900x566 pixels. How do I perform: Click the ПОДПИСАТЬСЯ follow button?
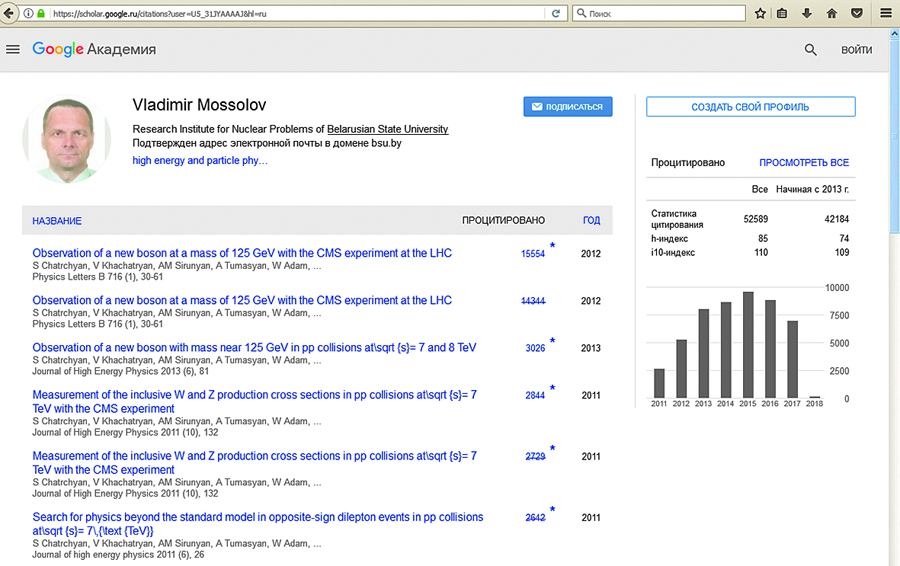pyautogui.click(x=568, y=107)
